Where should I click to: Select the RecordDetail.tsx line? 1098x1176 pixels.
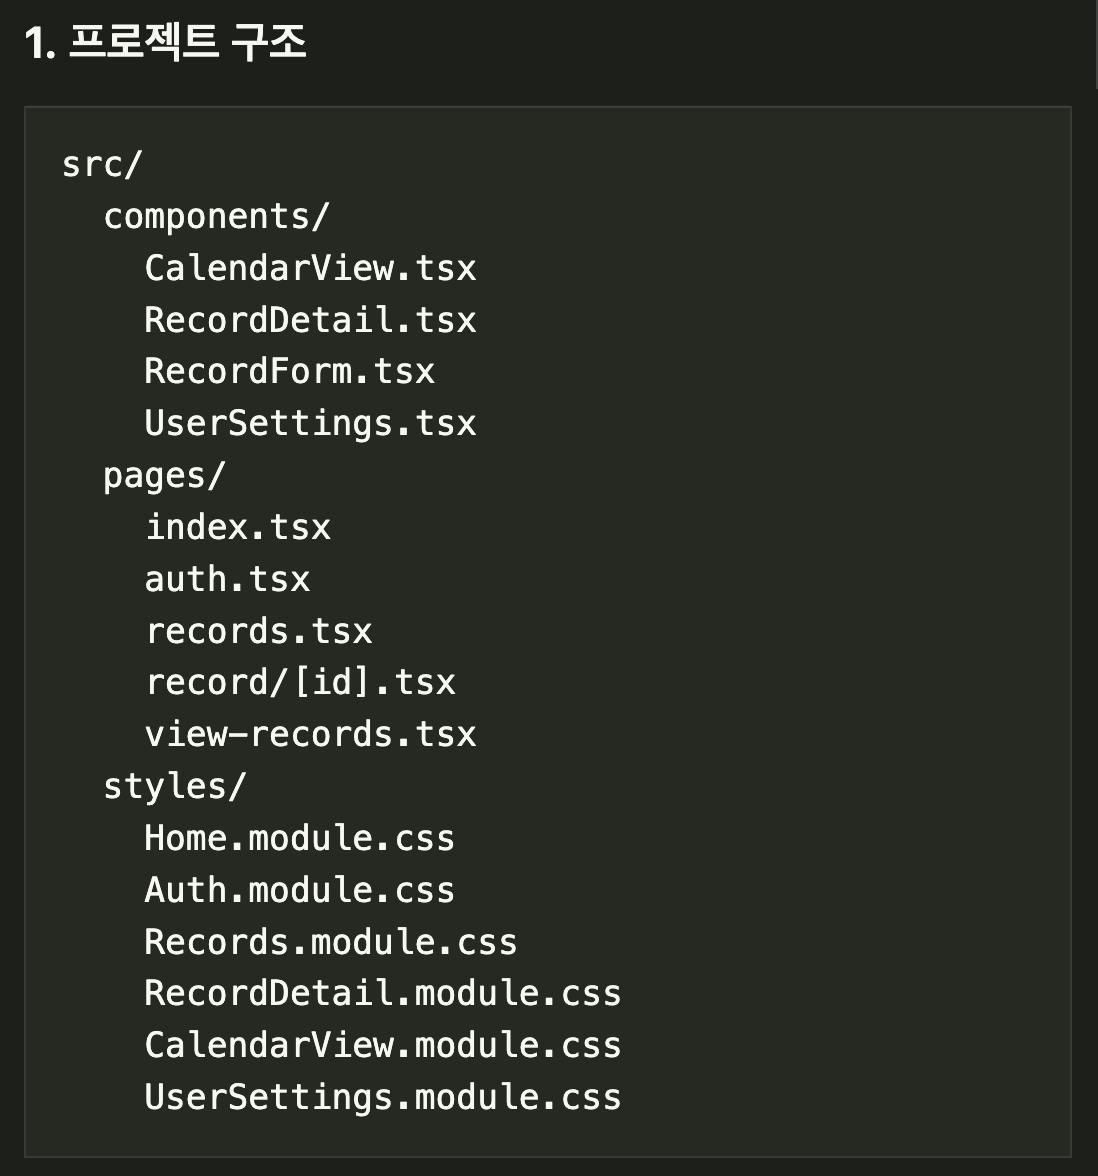(x=310, y=320)
